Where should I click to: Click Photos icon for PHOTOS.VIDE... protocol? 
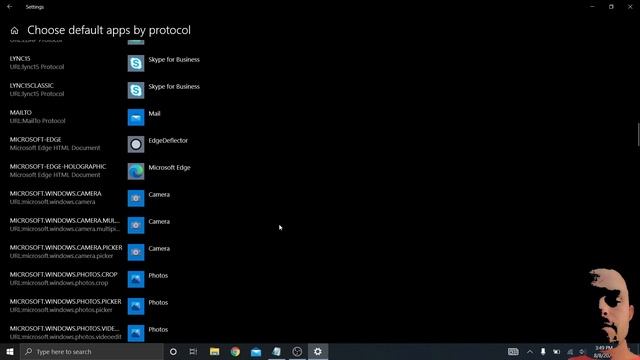coord(136,333)
